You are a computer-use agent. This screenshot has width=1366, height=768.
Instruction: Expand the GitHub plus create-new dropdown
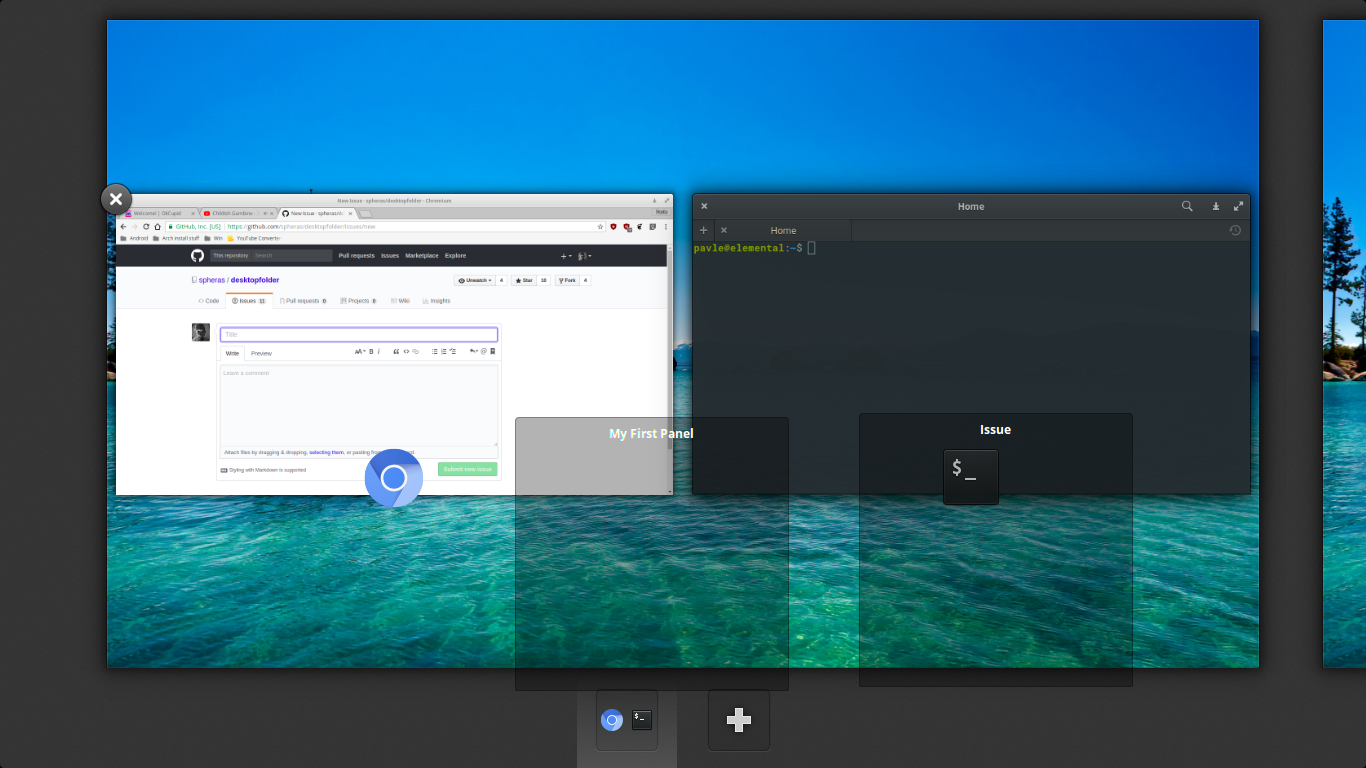[566, 256]
